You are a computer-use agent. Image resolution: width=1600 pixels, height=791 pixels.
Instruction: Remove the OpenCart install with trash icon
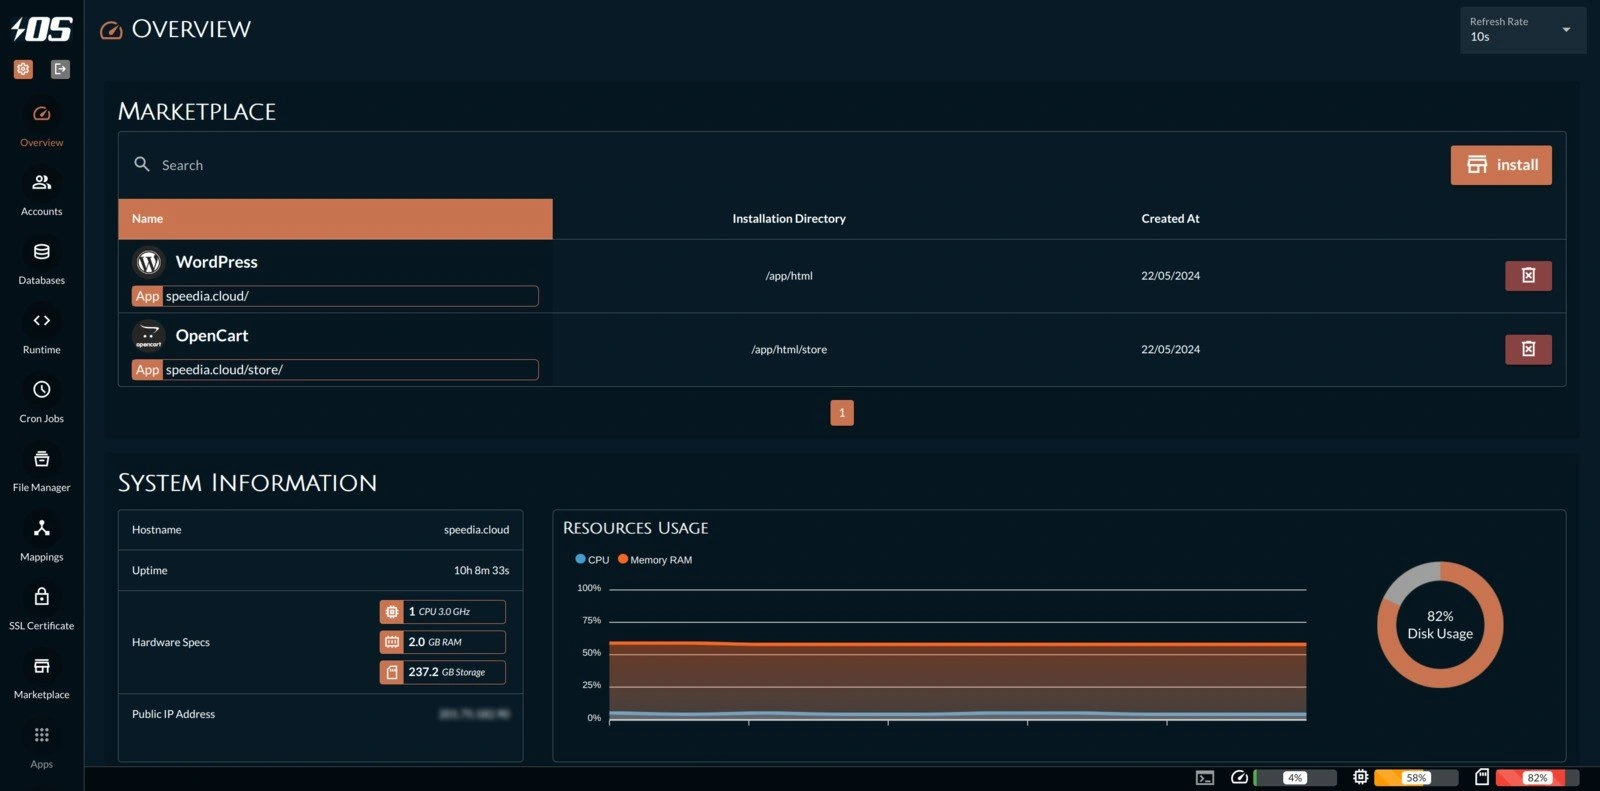coord(1527,349)
